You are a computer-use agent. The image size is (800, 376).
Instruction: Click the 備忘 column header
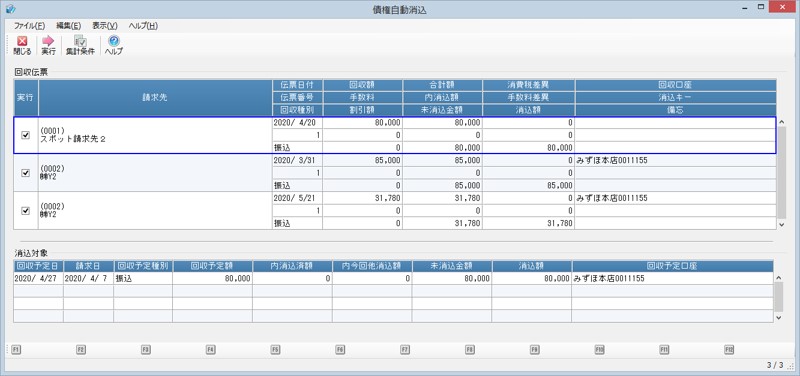coord(676,109)
